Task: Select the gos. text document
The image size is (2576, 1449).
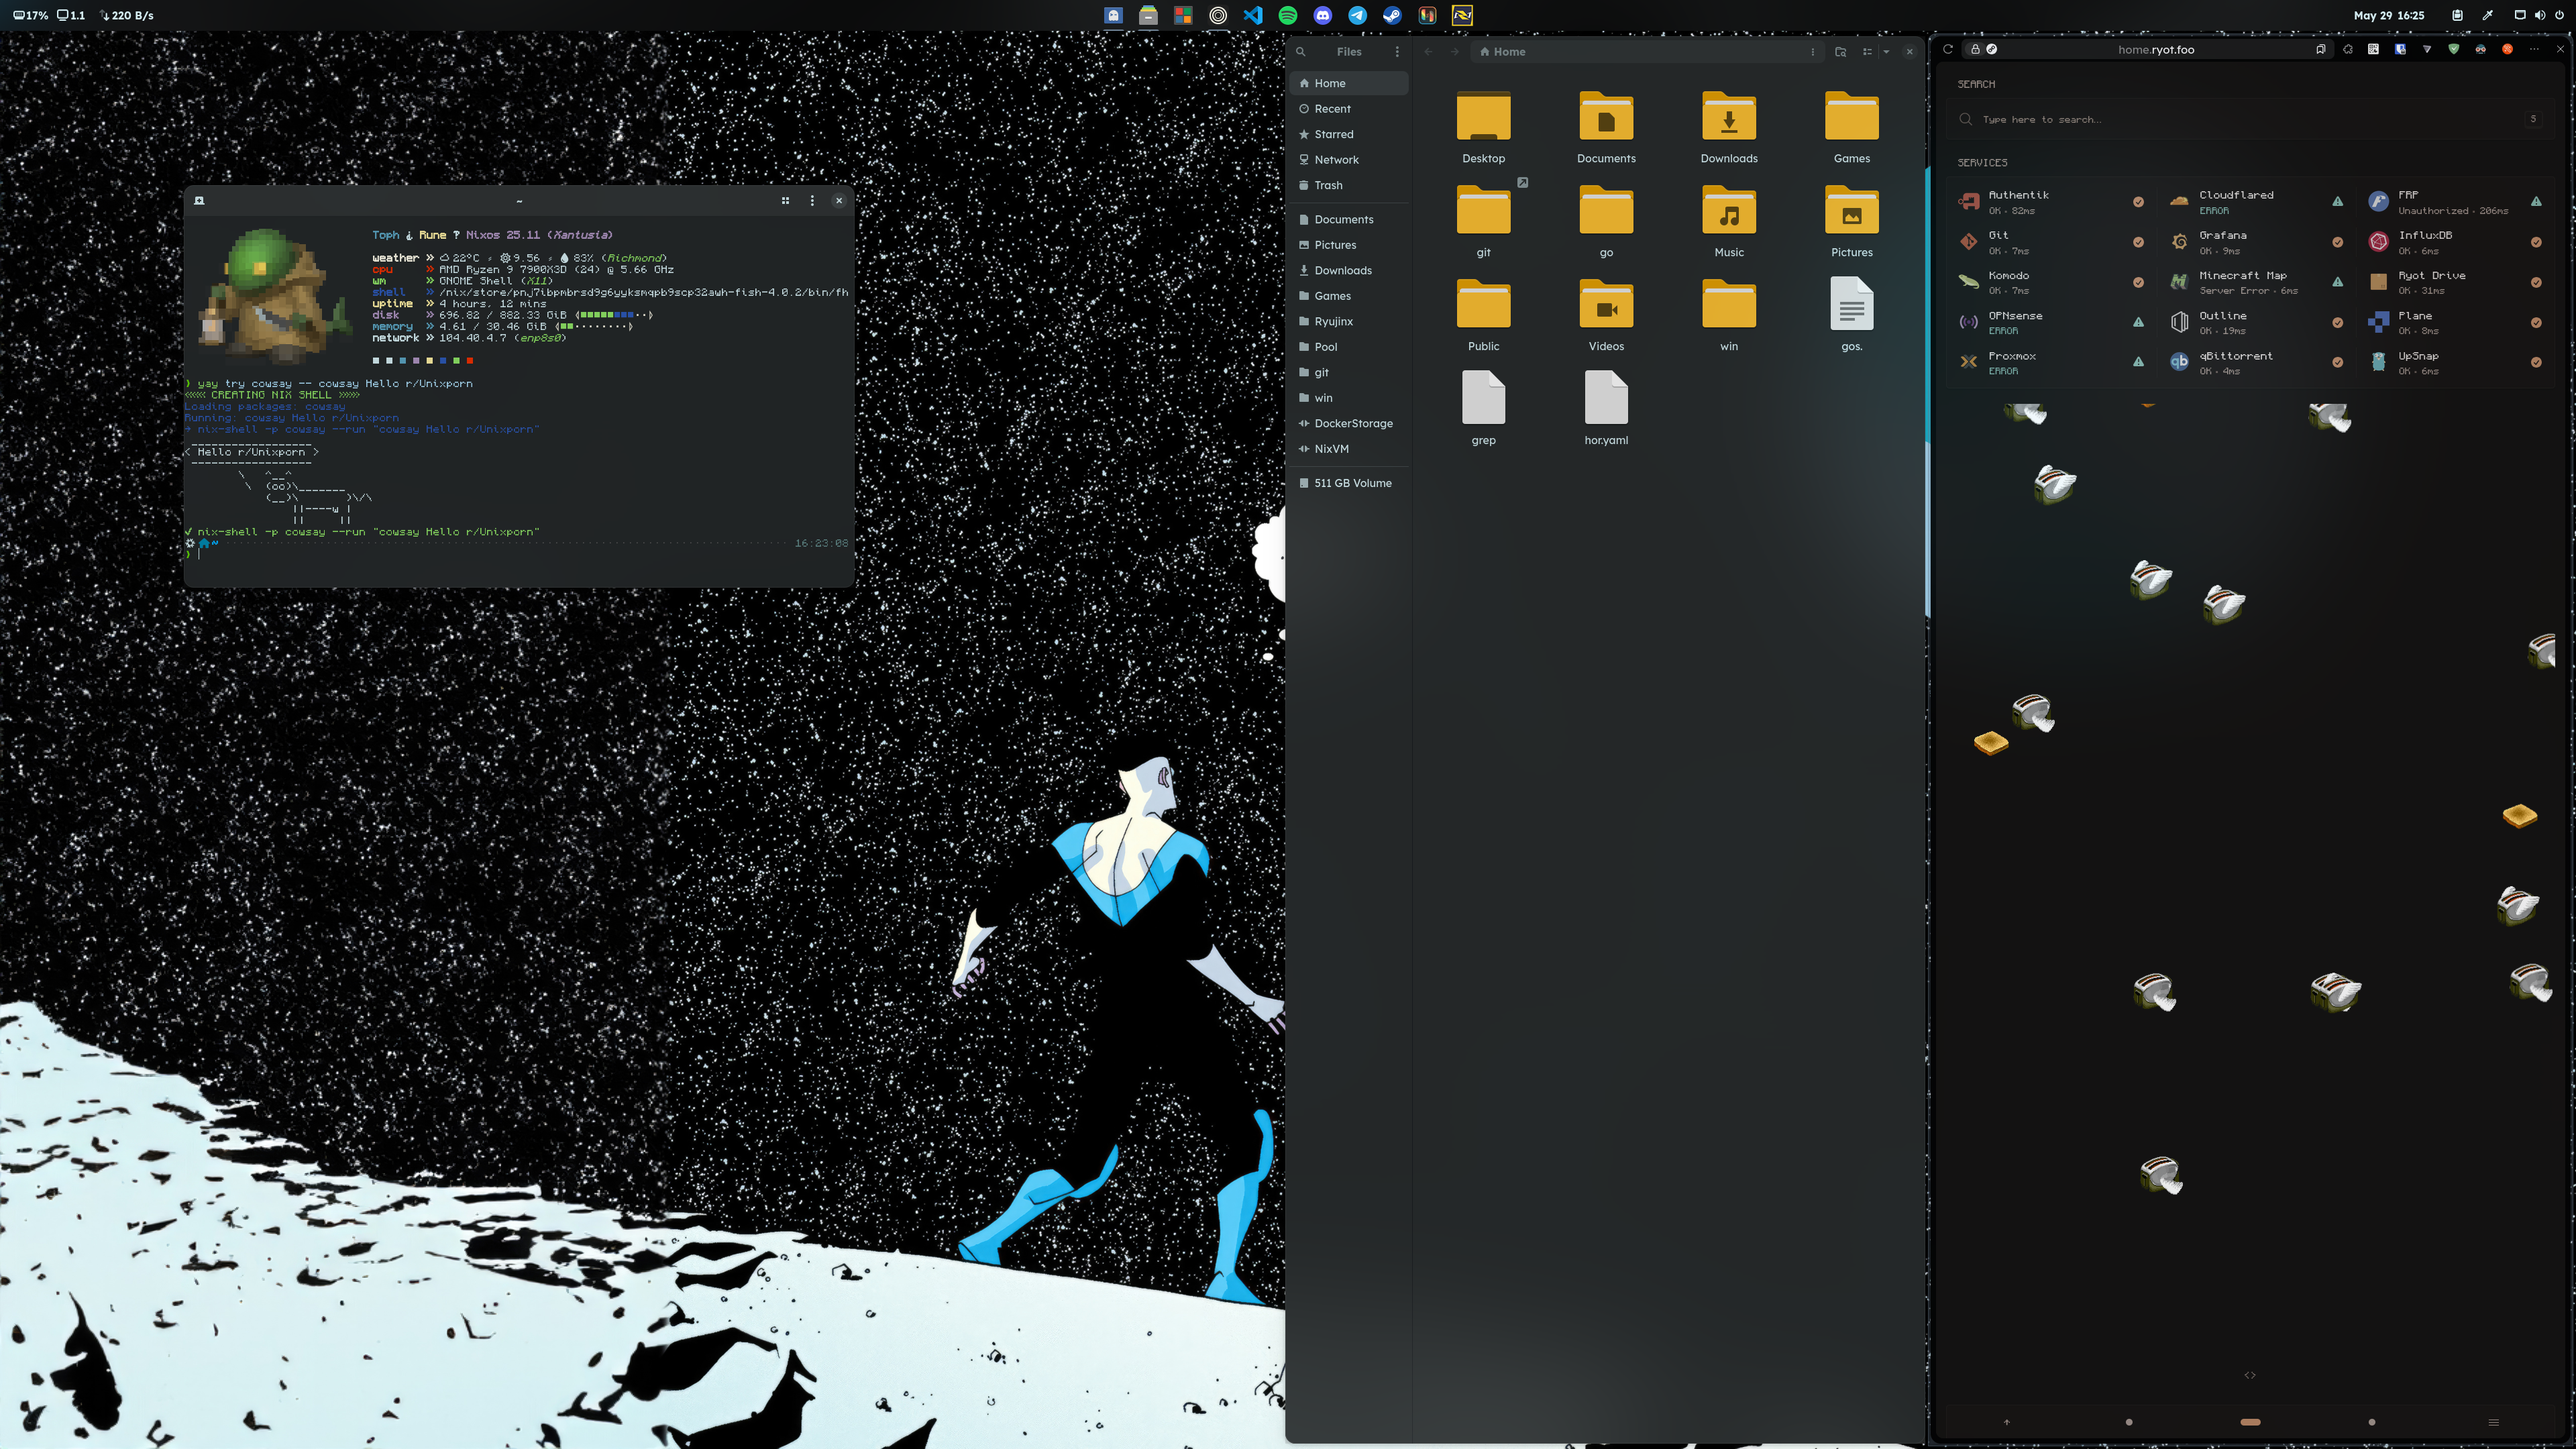Action: click(1852, 304)
